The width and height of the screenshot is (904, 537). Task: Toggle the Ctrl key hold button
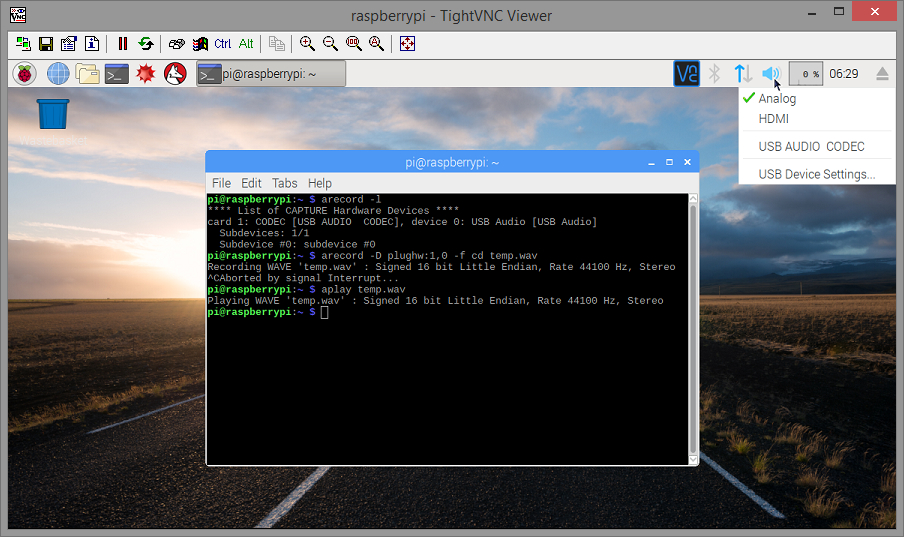[223, 44]
